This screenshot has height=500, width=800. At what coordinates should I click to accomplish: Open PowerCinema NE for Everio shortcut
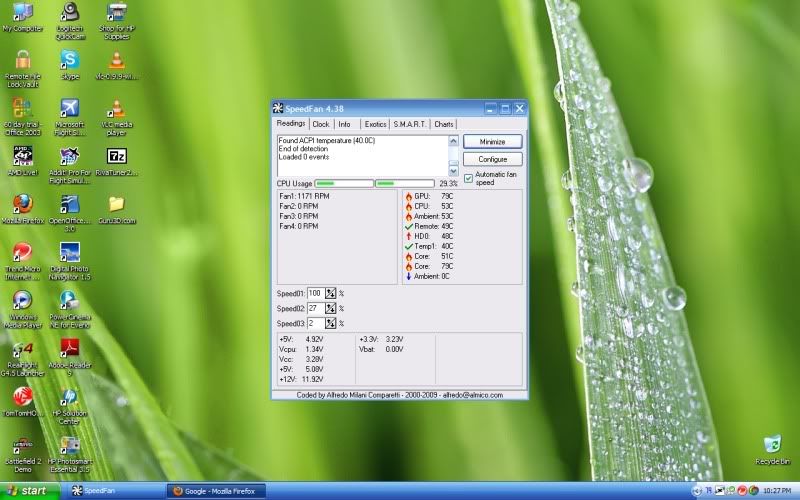[x=69, y=309]
